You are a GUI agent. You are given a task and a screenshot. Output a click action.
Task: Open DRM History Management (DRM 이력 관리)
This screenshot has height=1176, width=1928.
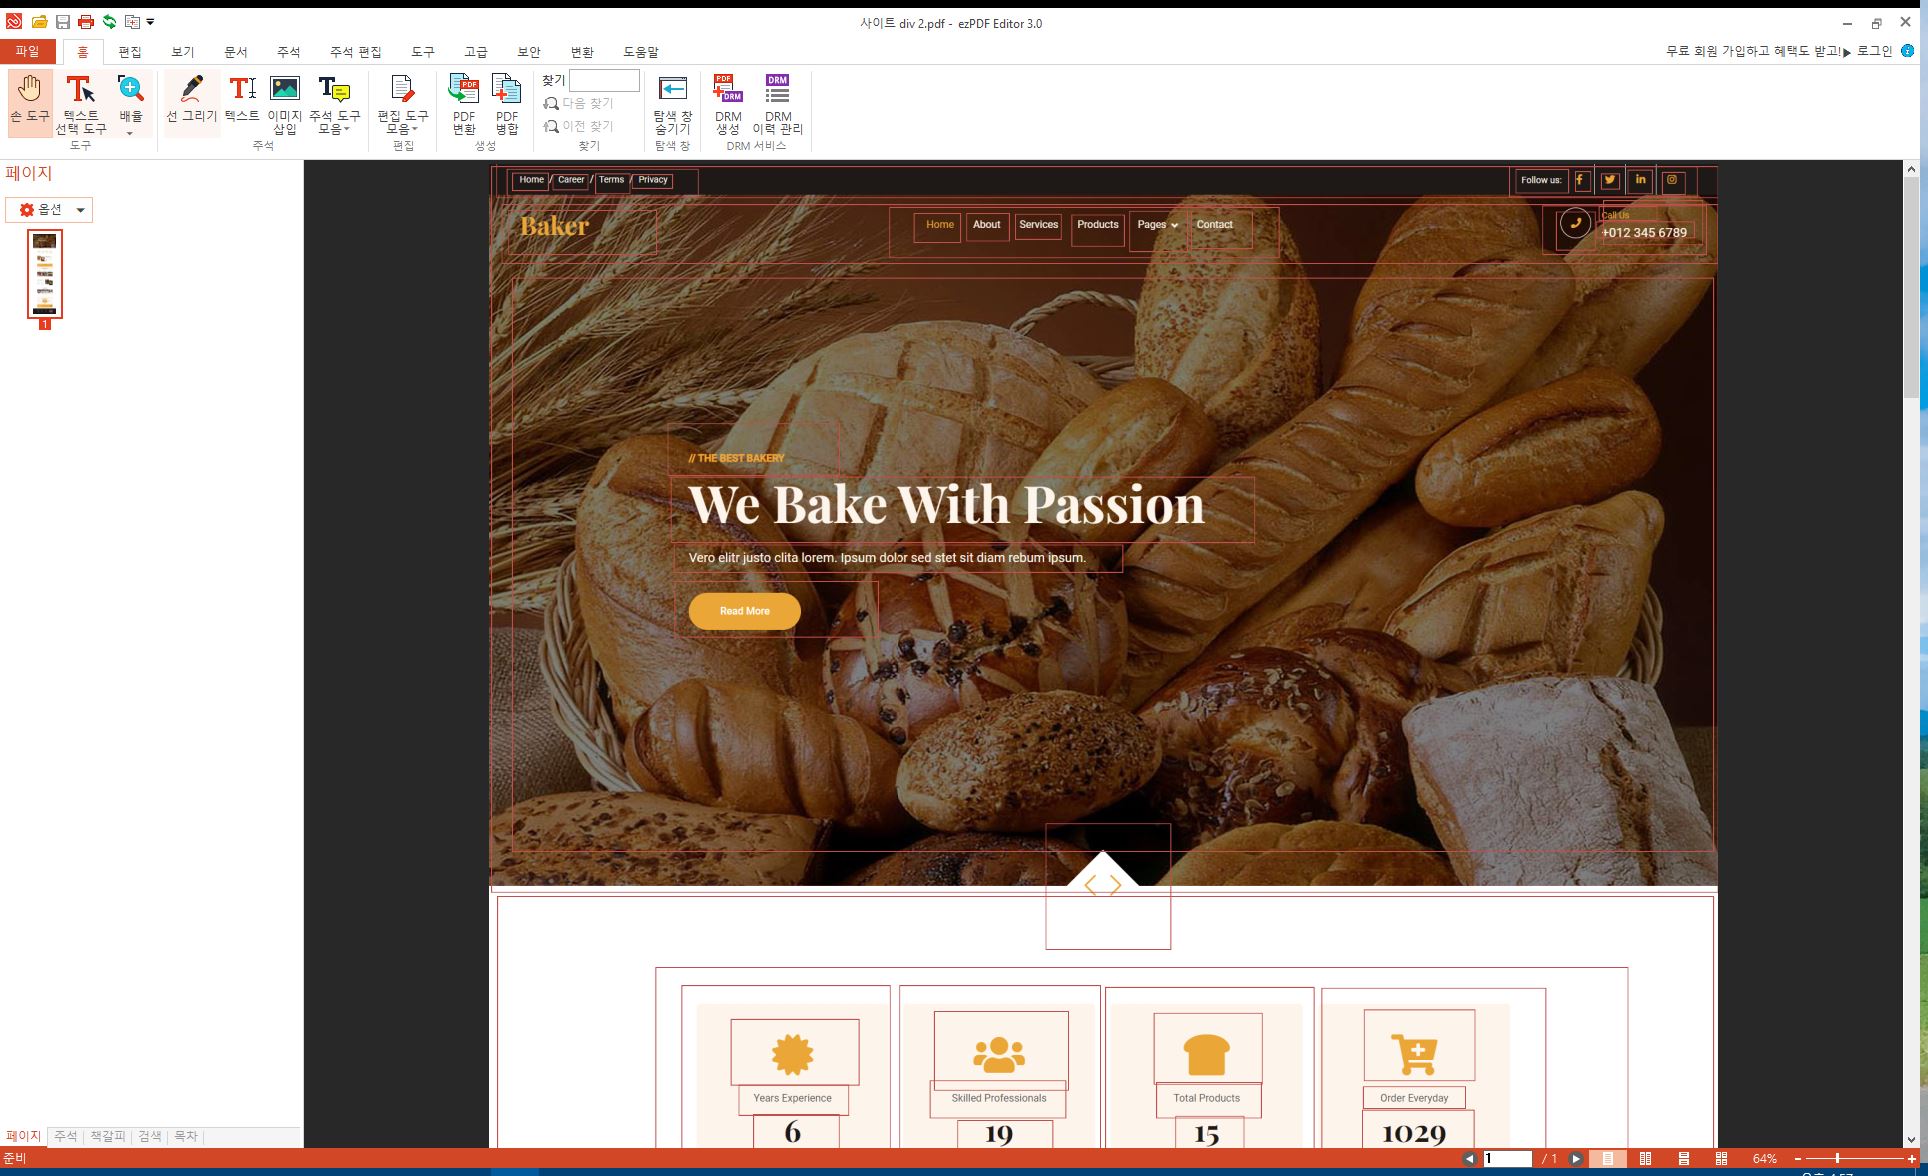tap(778, 103)
